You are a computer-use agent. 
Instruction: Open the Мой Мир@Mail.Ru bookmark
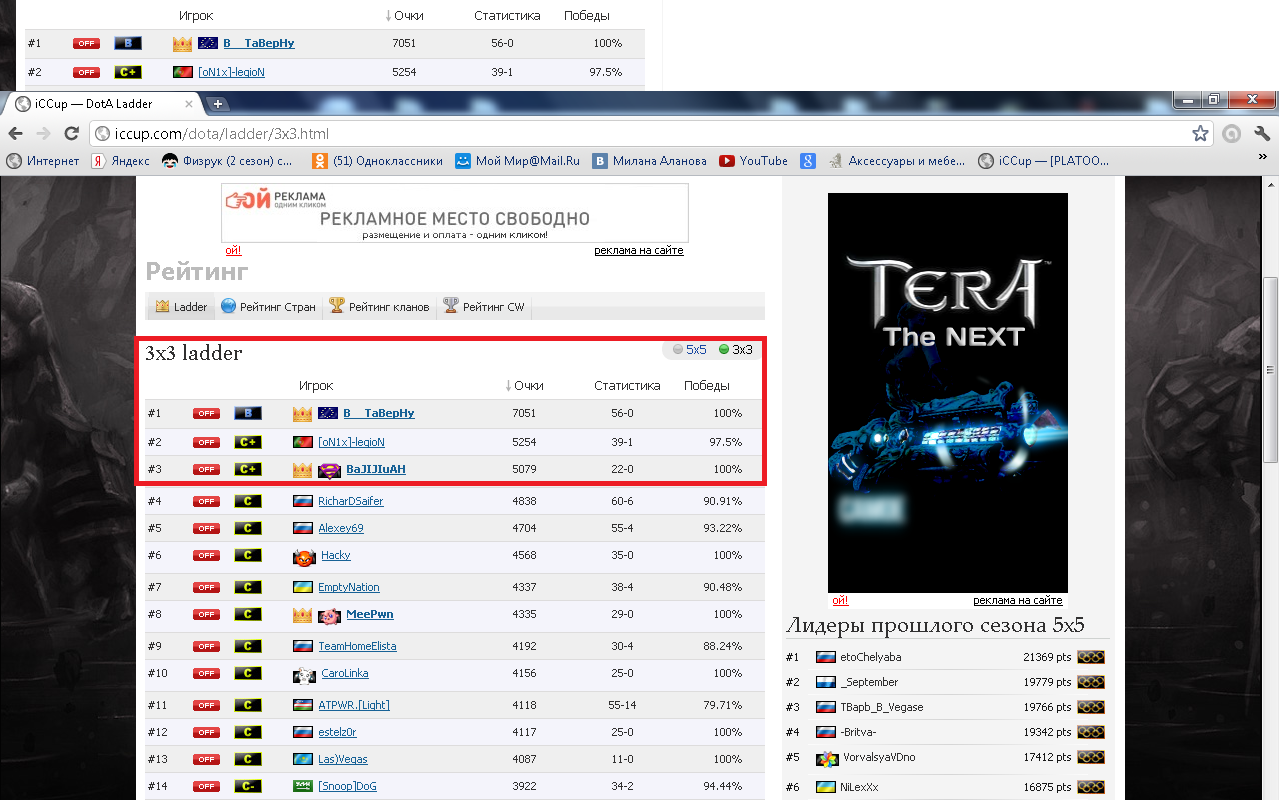pos(517,160)
